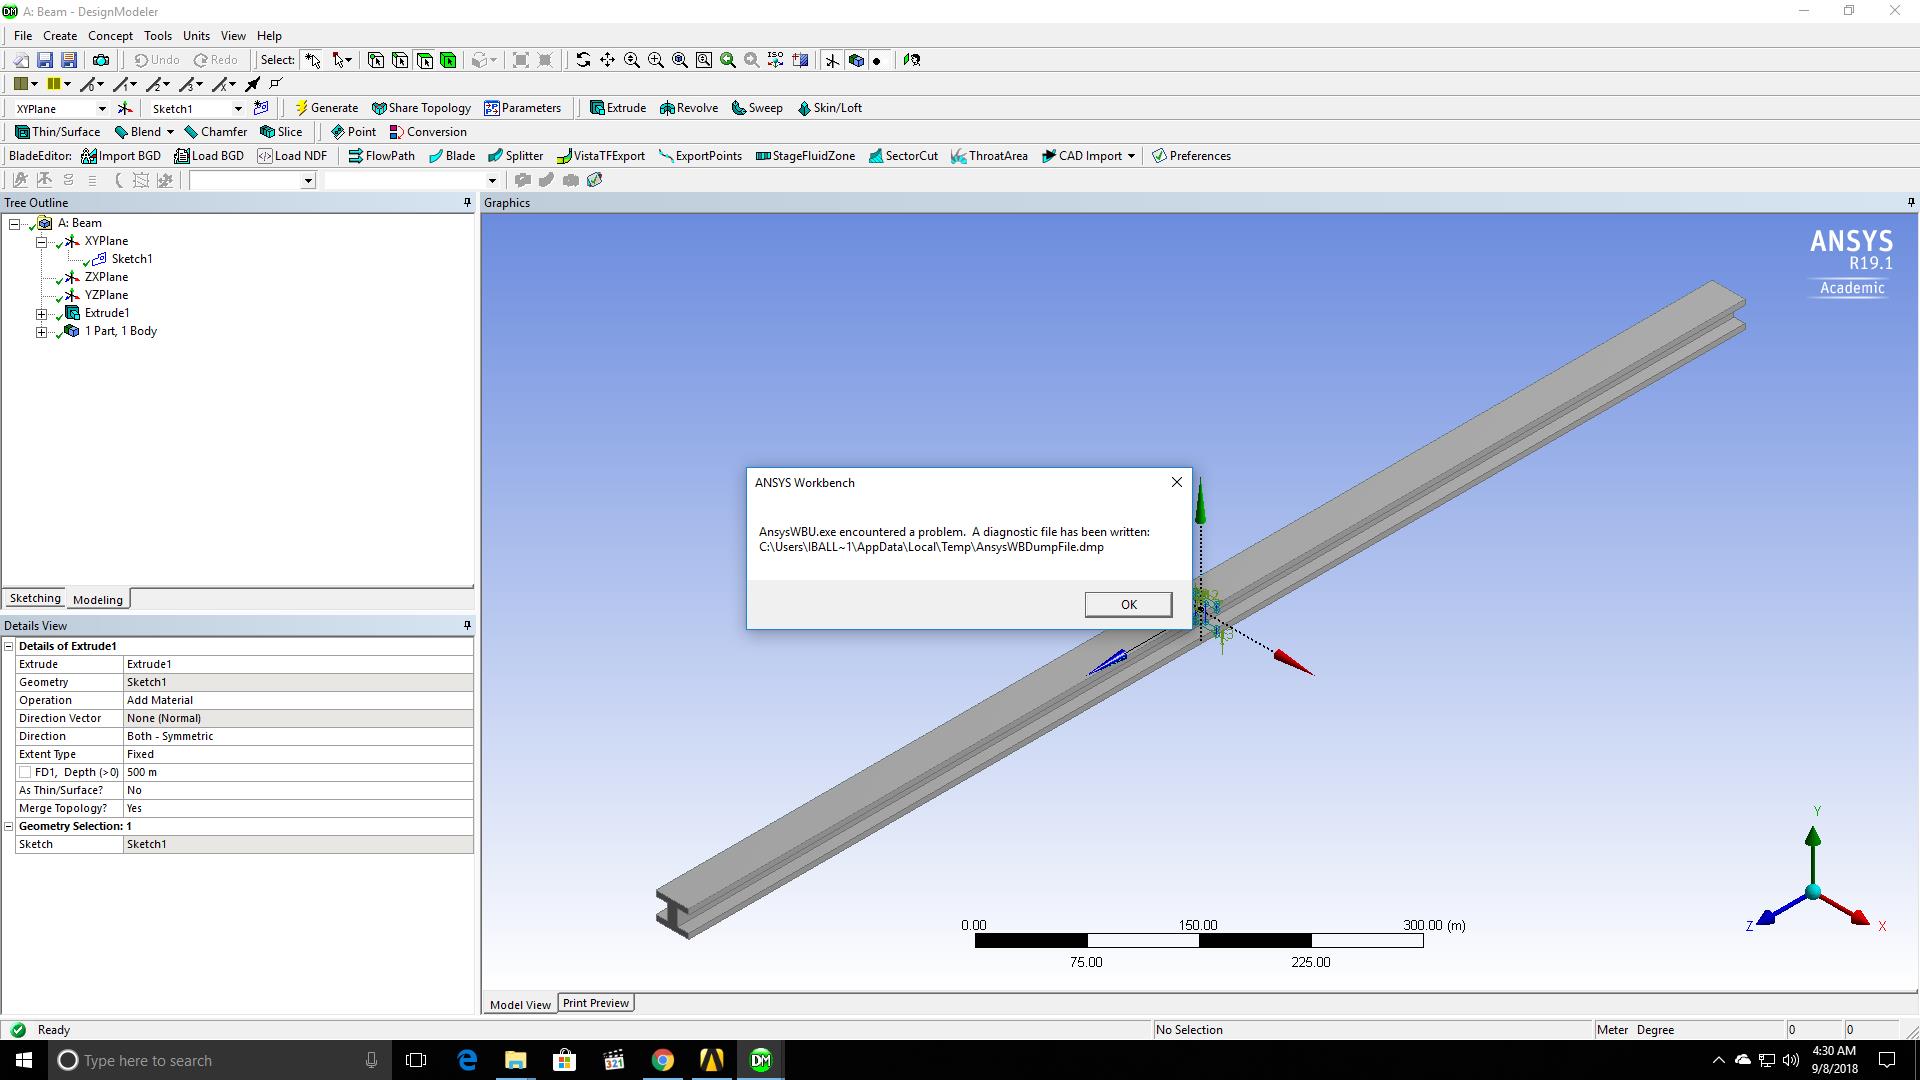
Task: Click the Thin/Surface button
Action: (58, 132)
